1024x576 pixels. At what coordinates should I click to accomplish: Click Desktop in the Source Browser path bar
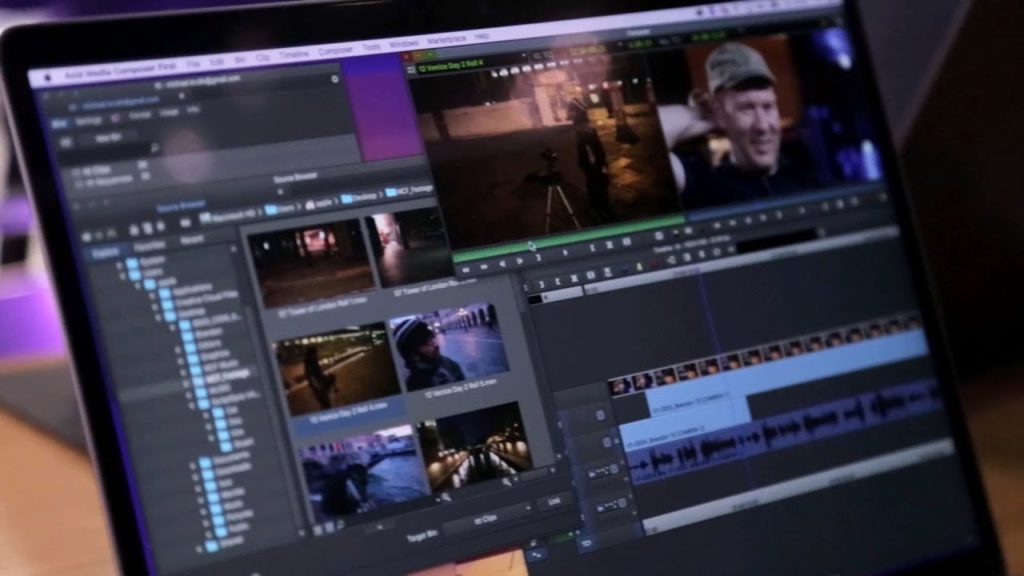point(359,197)
